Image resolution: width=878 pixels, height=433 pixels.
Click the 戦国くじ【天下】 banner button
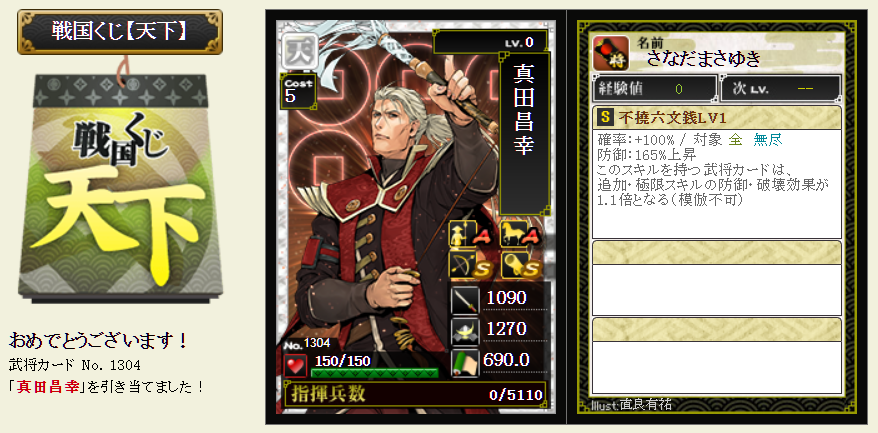(120, 31)
